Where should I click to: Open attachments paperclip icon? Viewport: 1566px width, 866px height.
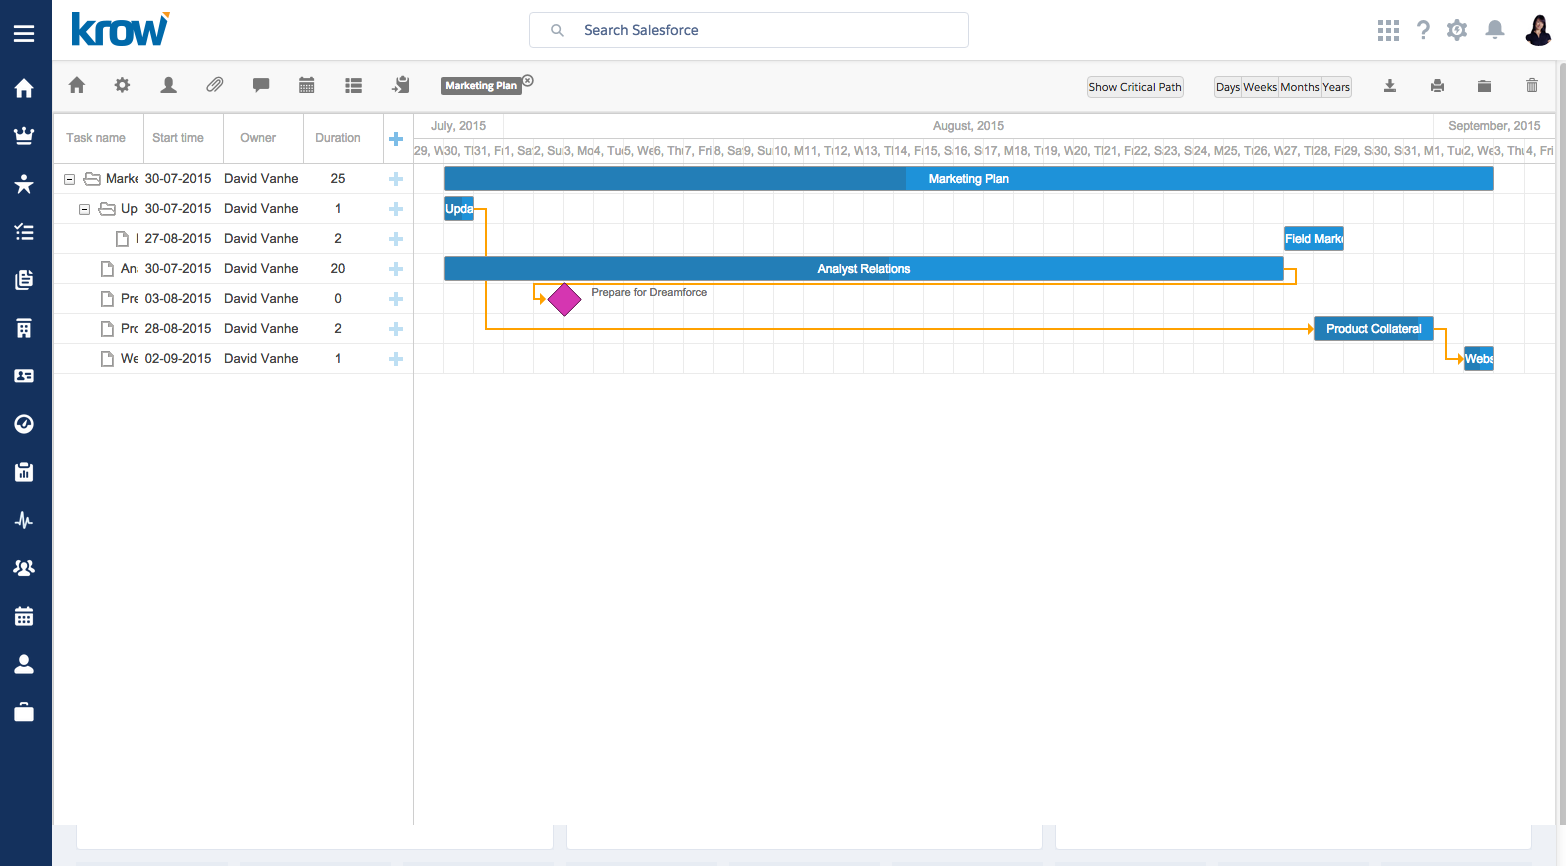[x=215, y=86]
